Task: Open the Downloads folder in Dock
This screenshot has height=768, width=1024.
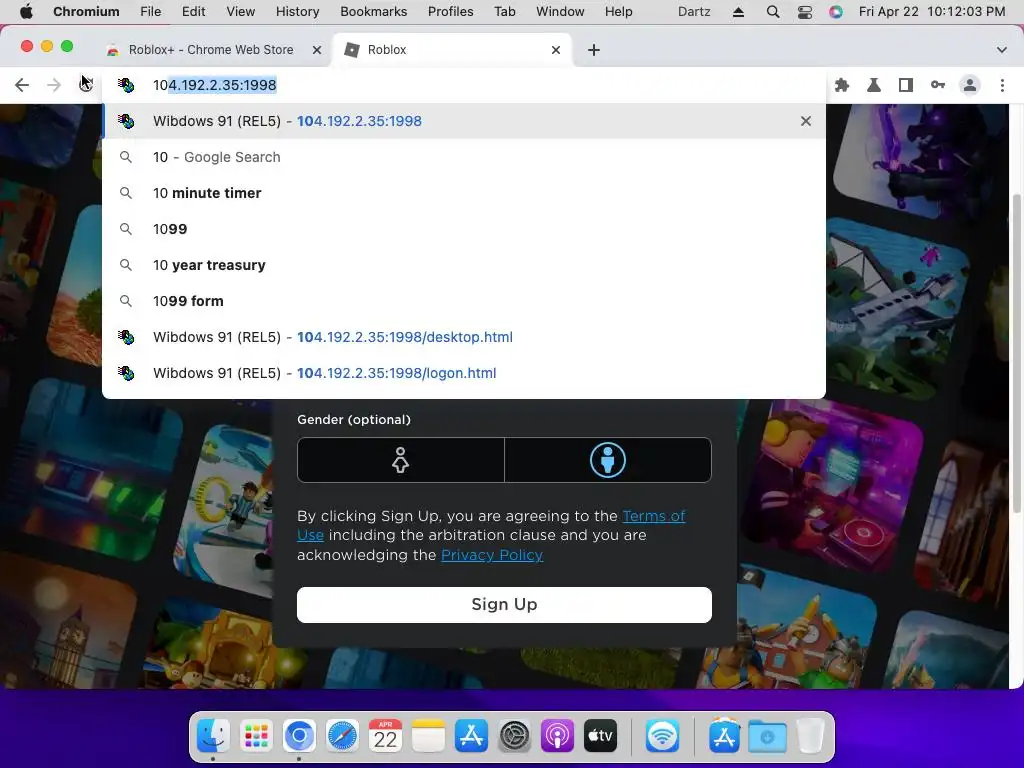Action: tap(767, 736)
